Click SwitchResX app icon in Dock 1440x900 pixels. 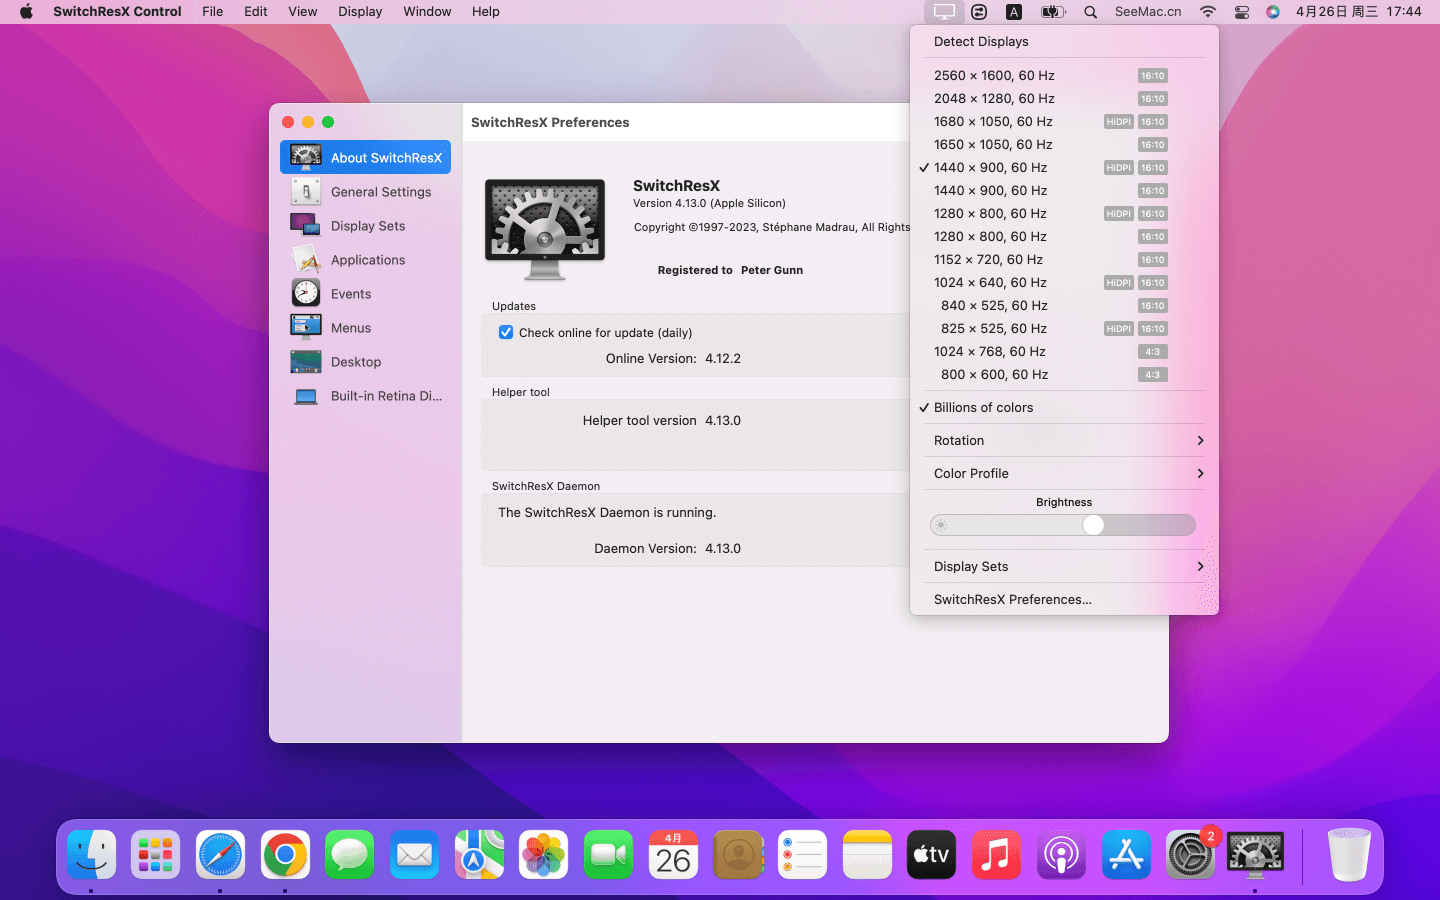coord(1255,855)
